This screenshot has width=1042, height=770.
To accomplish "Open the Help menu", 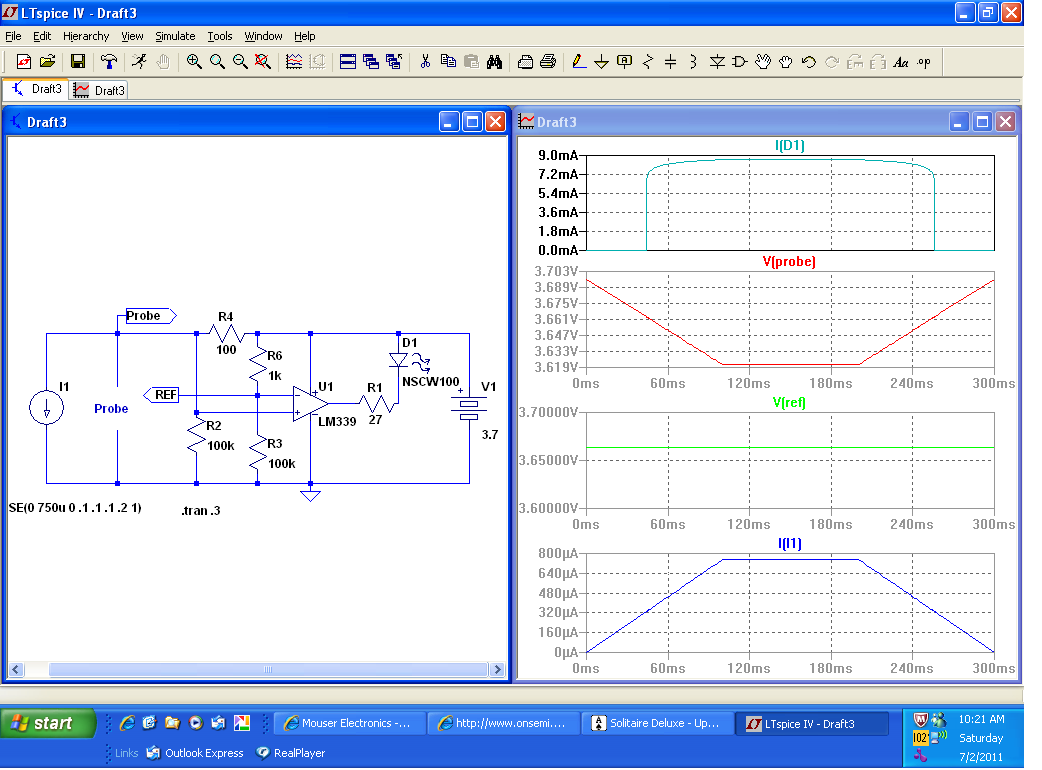I will pos(304,36).
